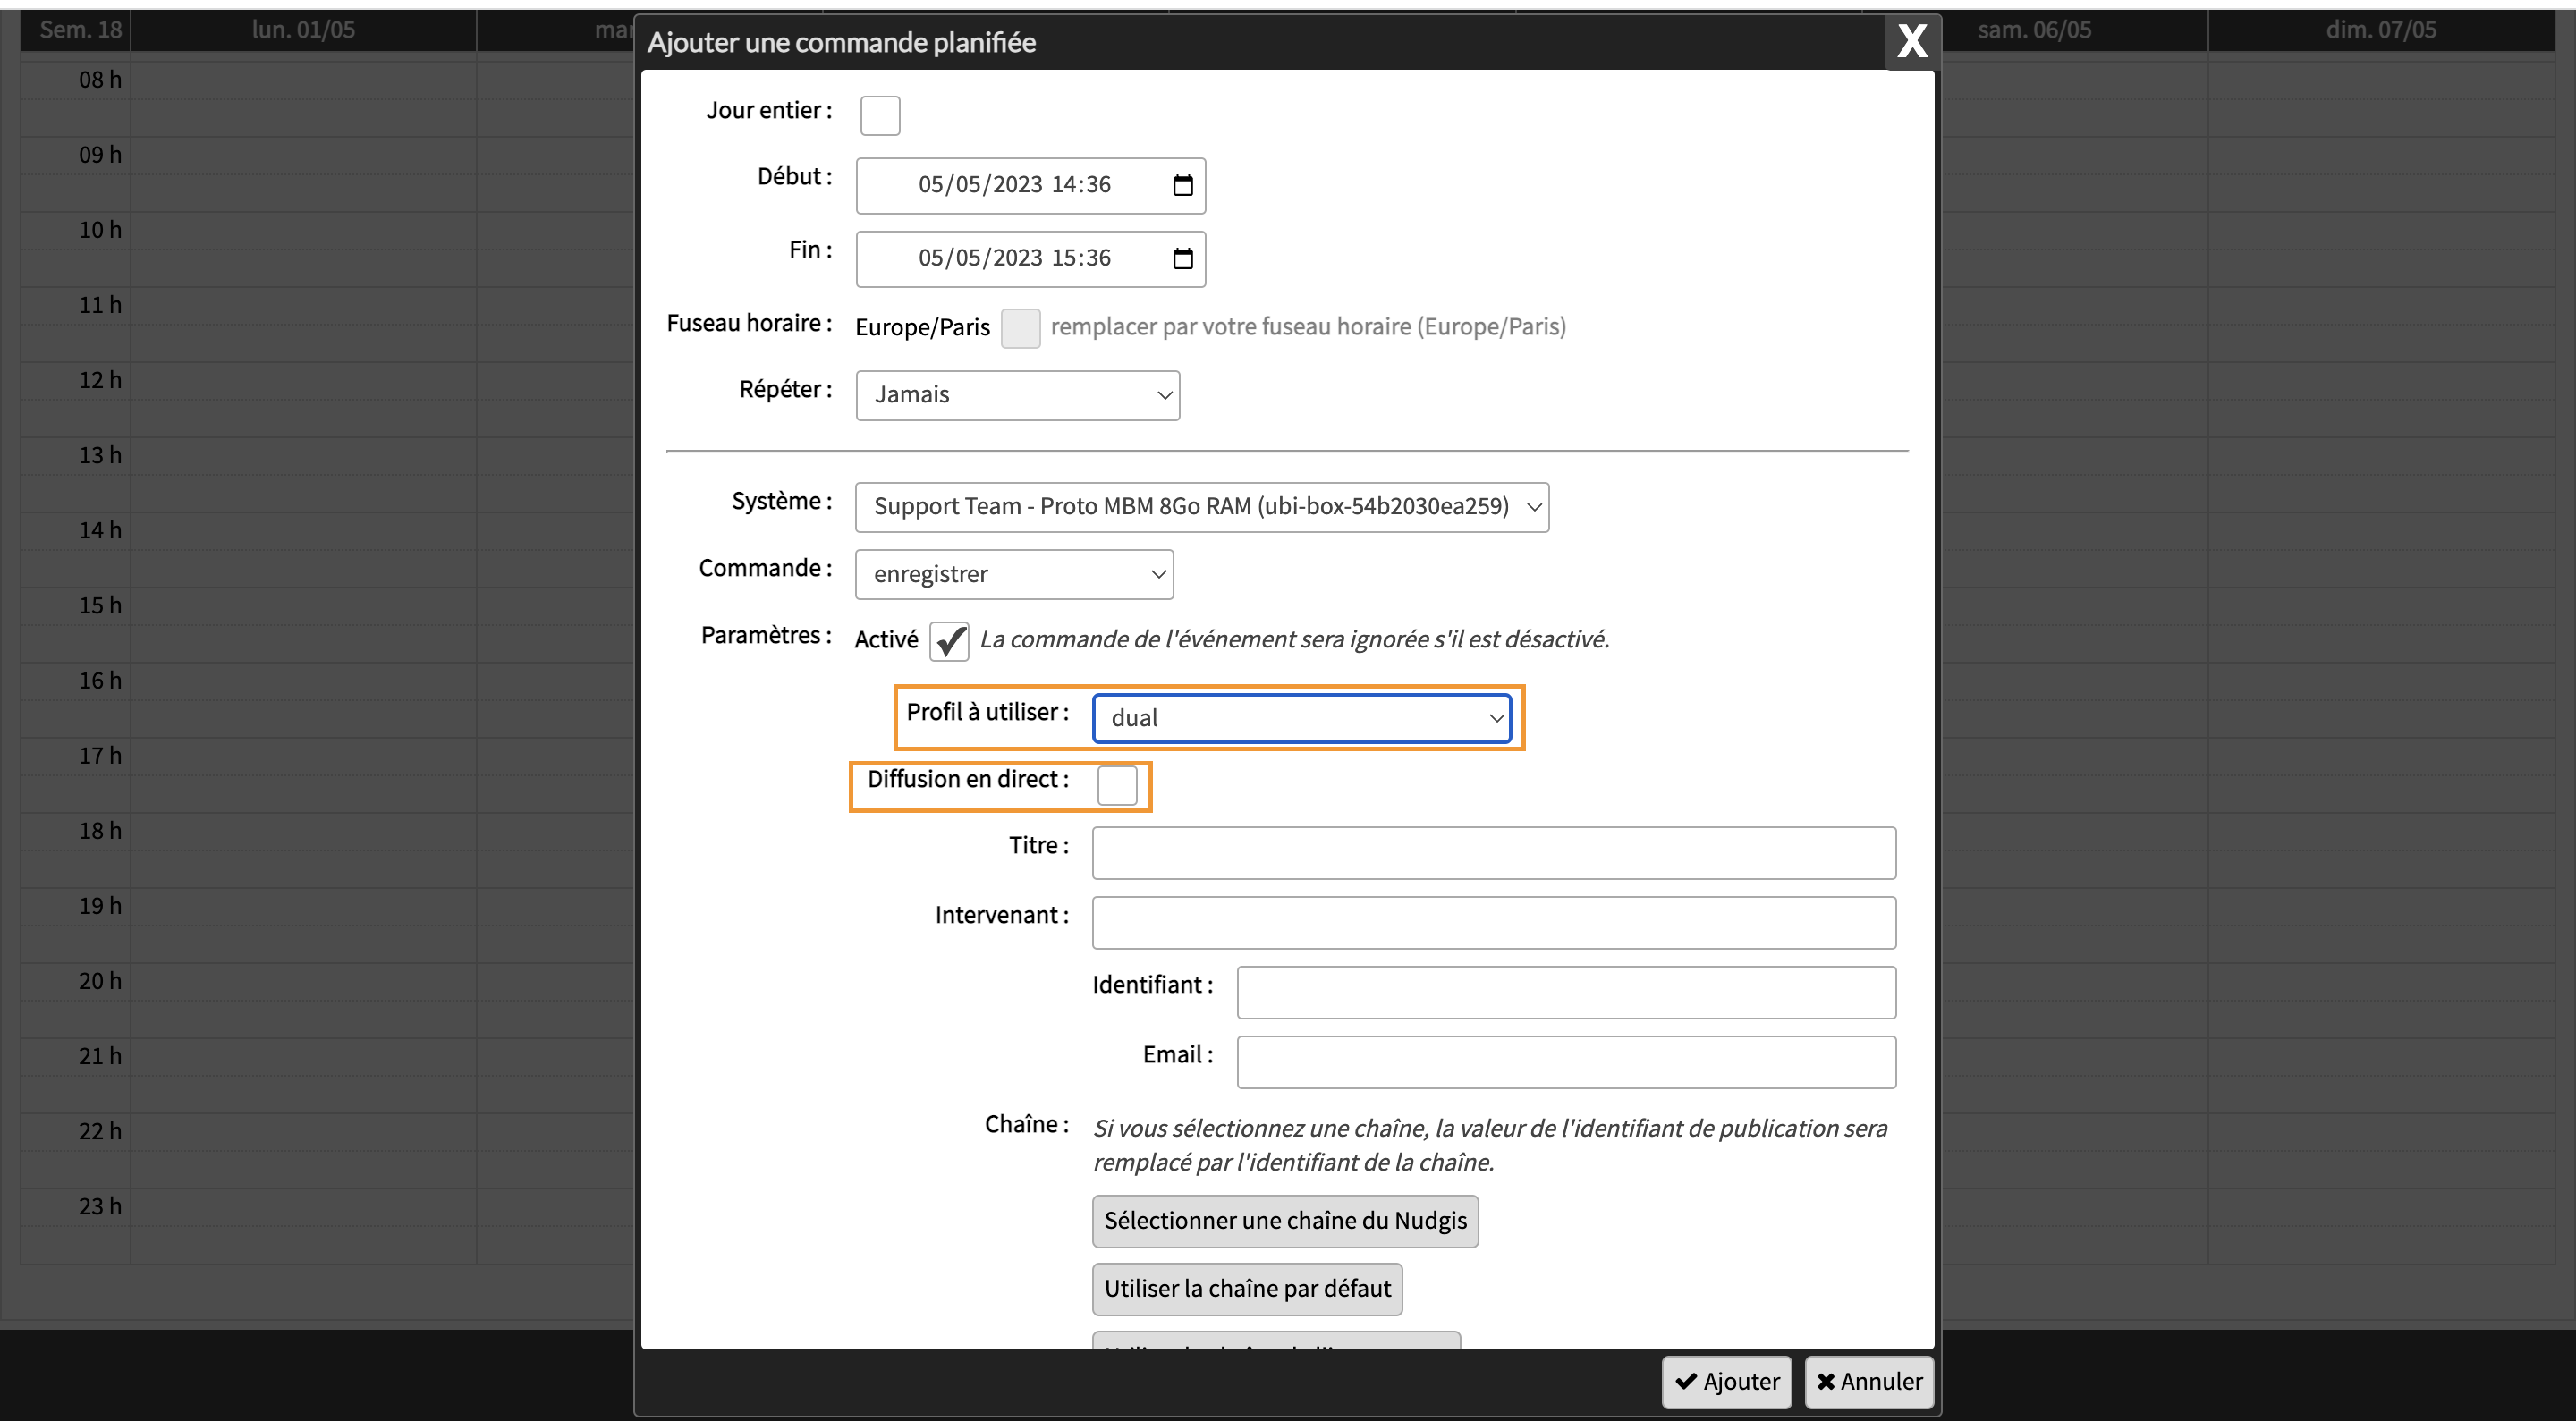Viewport: 2576px width, 1421px height.
Task: Uncheck the Activé checkbox
Action: [949, 641]
